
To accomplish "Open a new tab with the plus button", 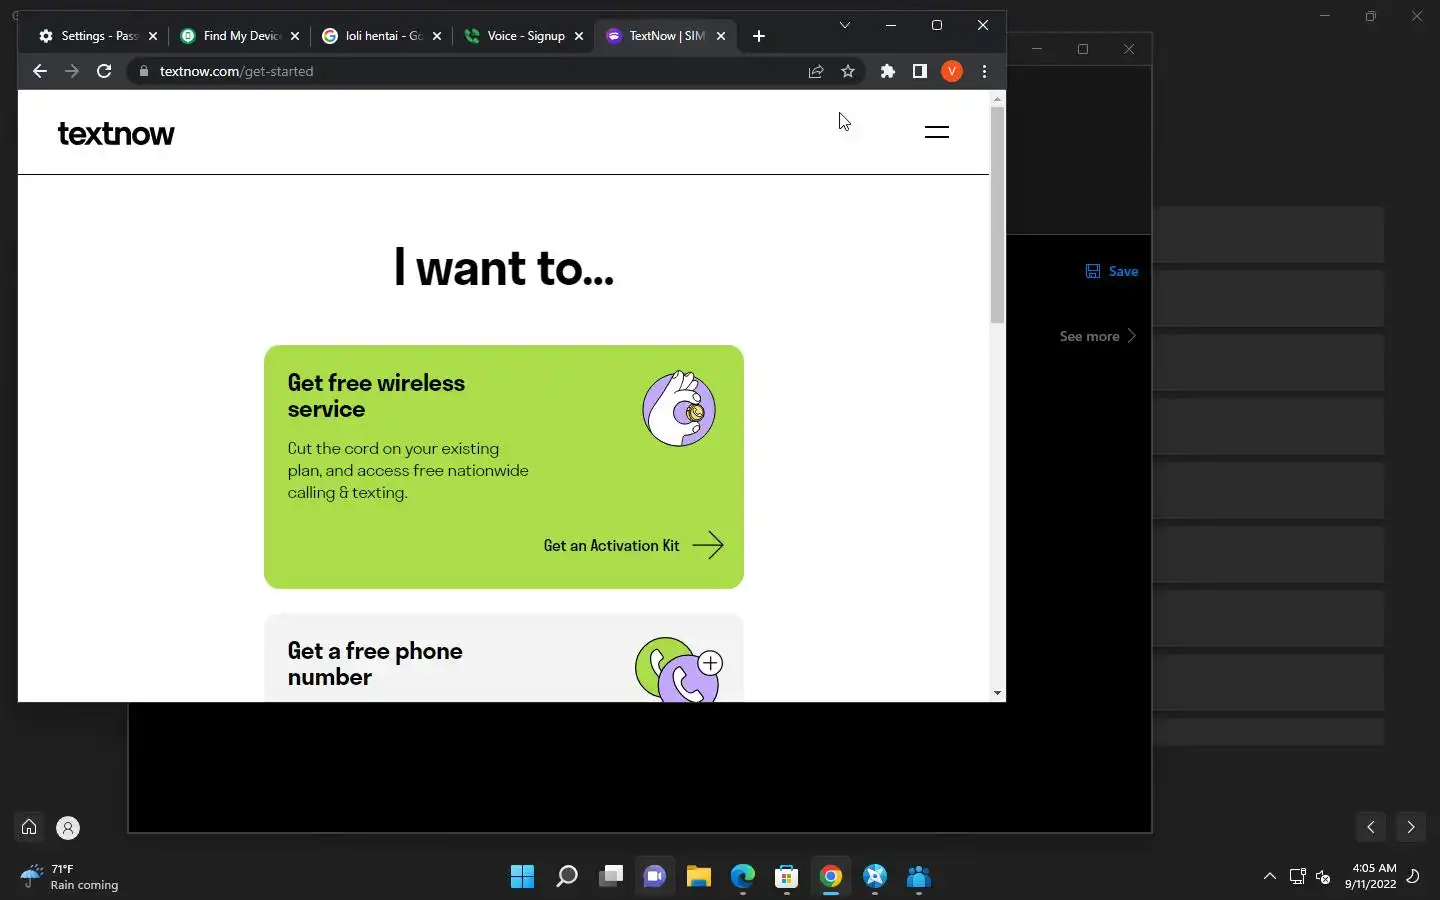I will click(759, 36).
